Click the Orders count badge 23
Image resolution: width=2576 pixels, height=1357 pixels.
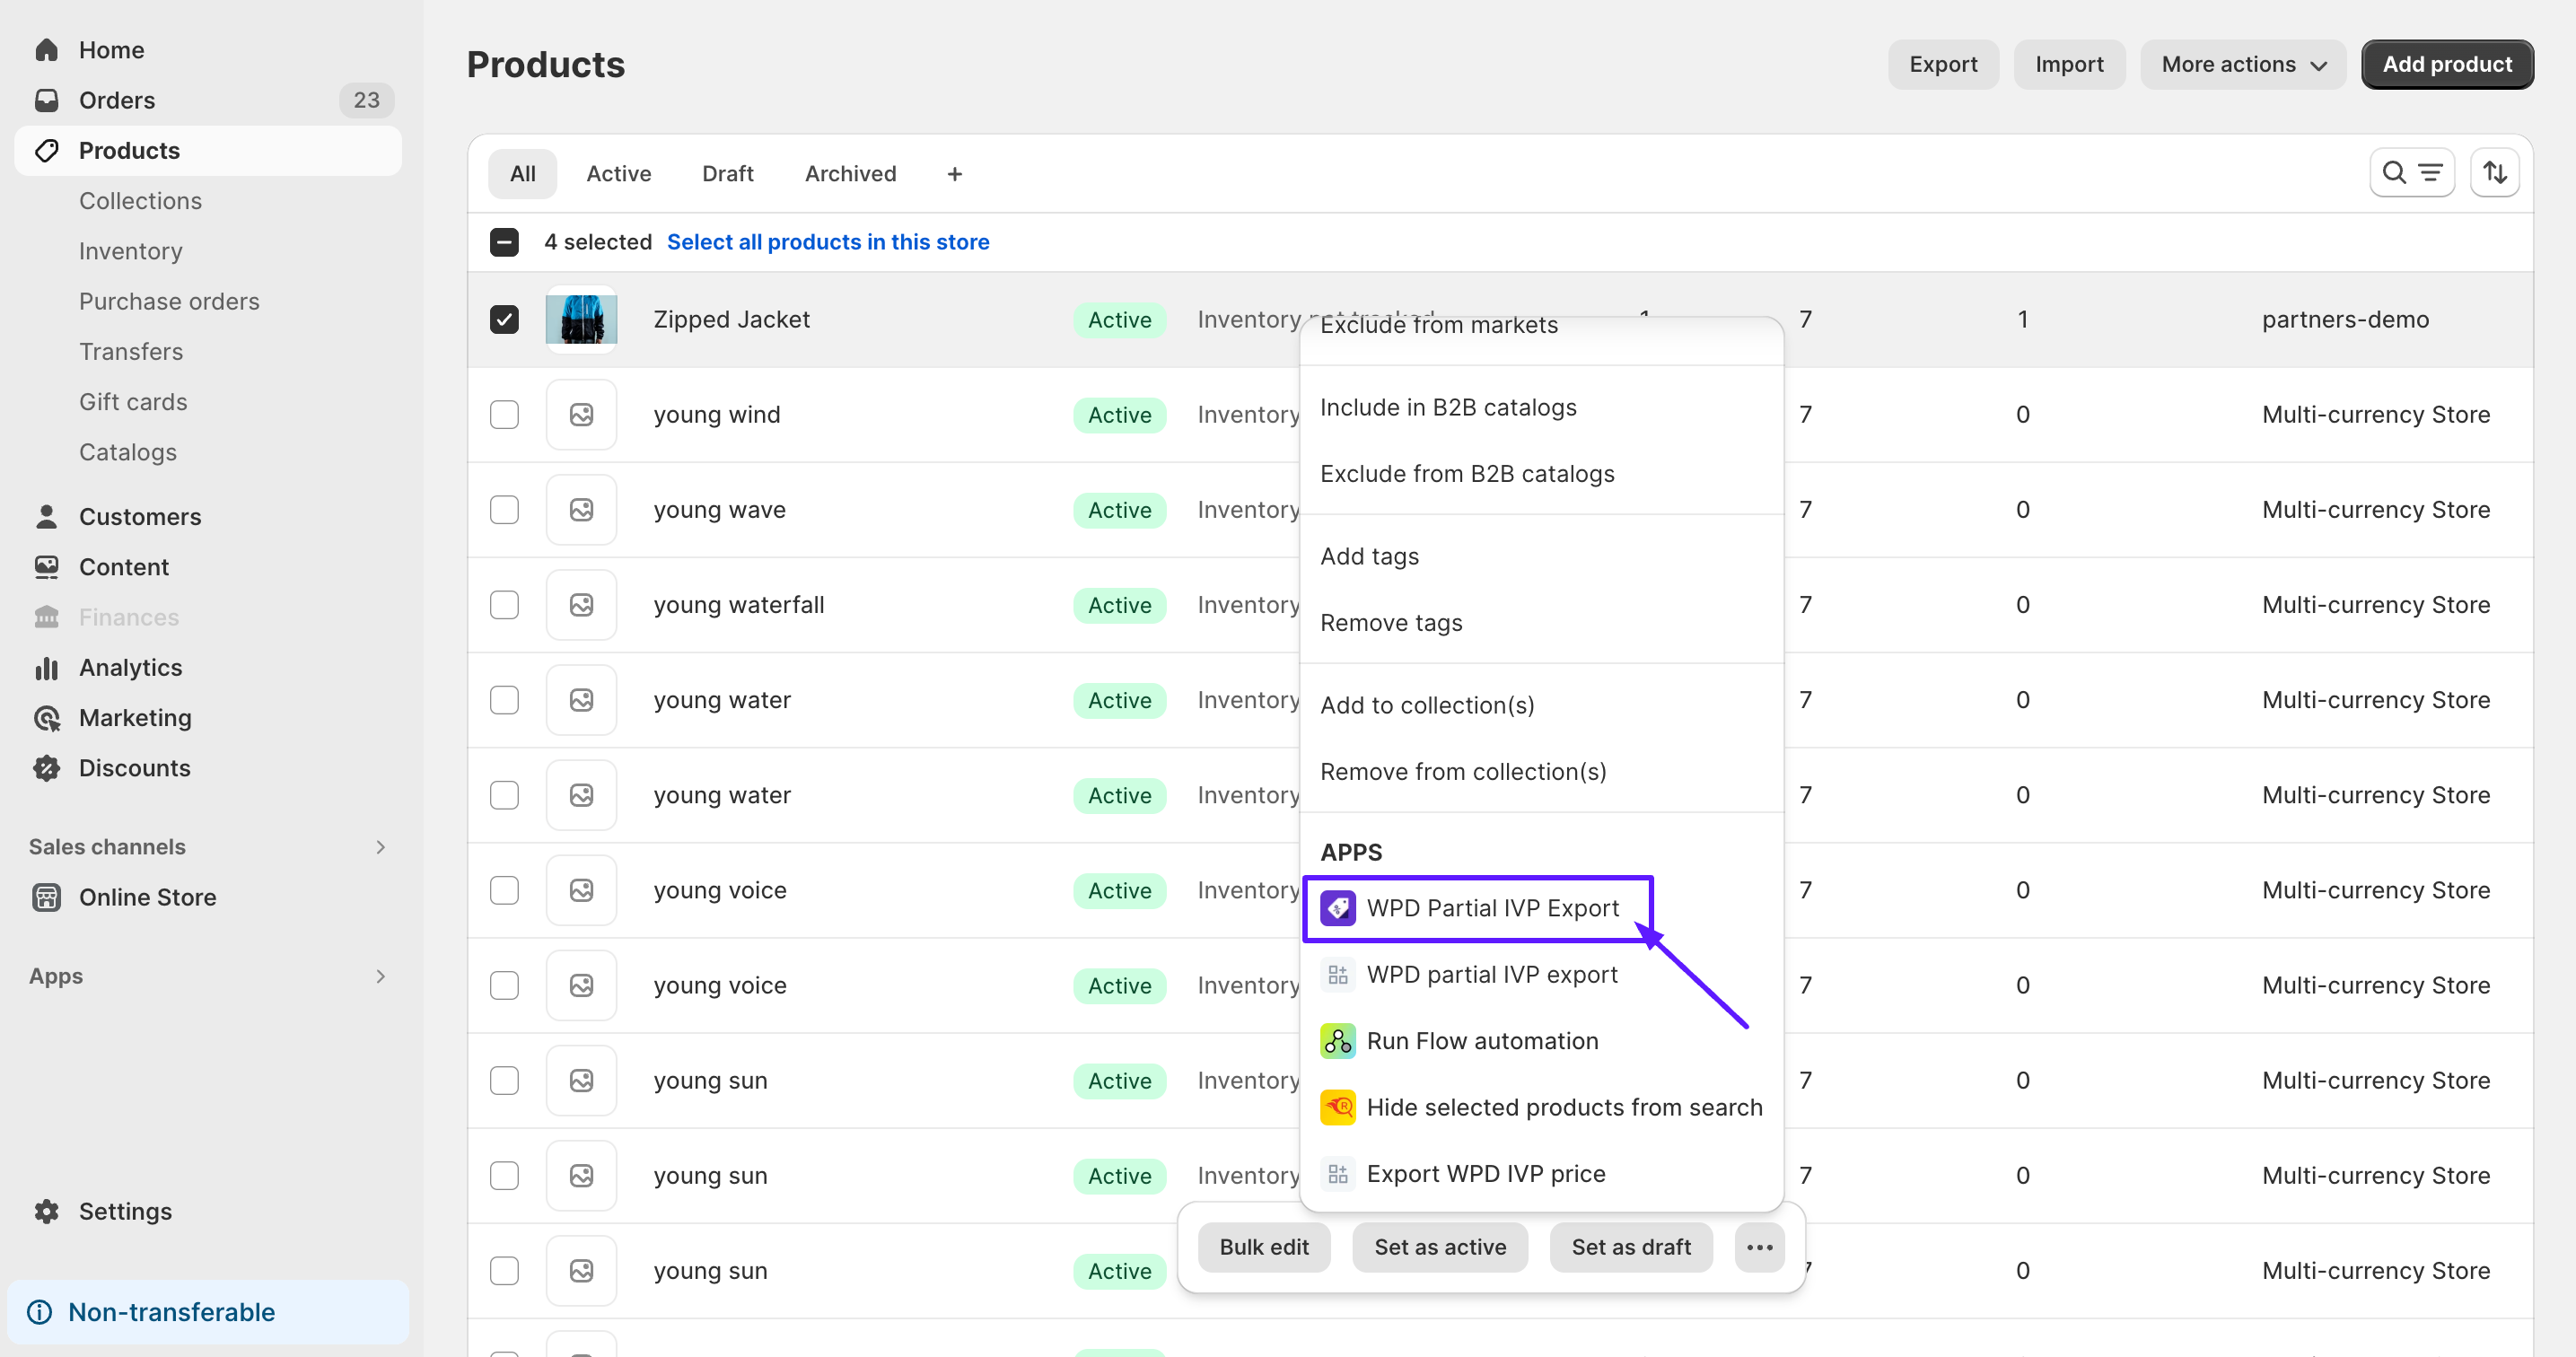tap(366, 100)
